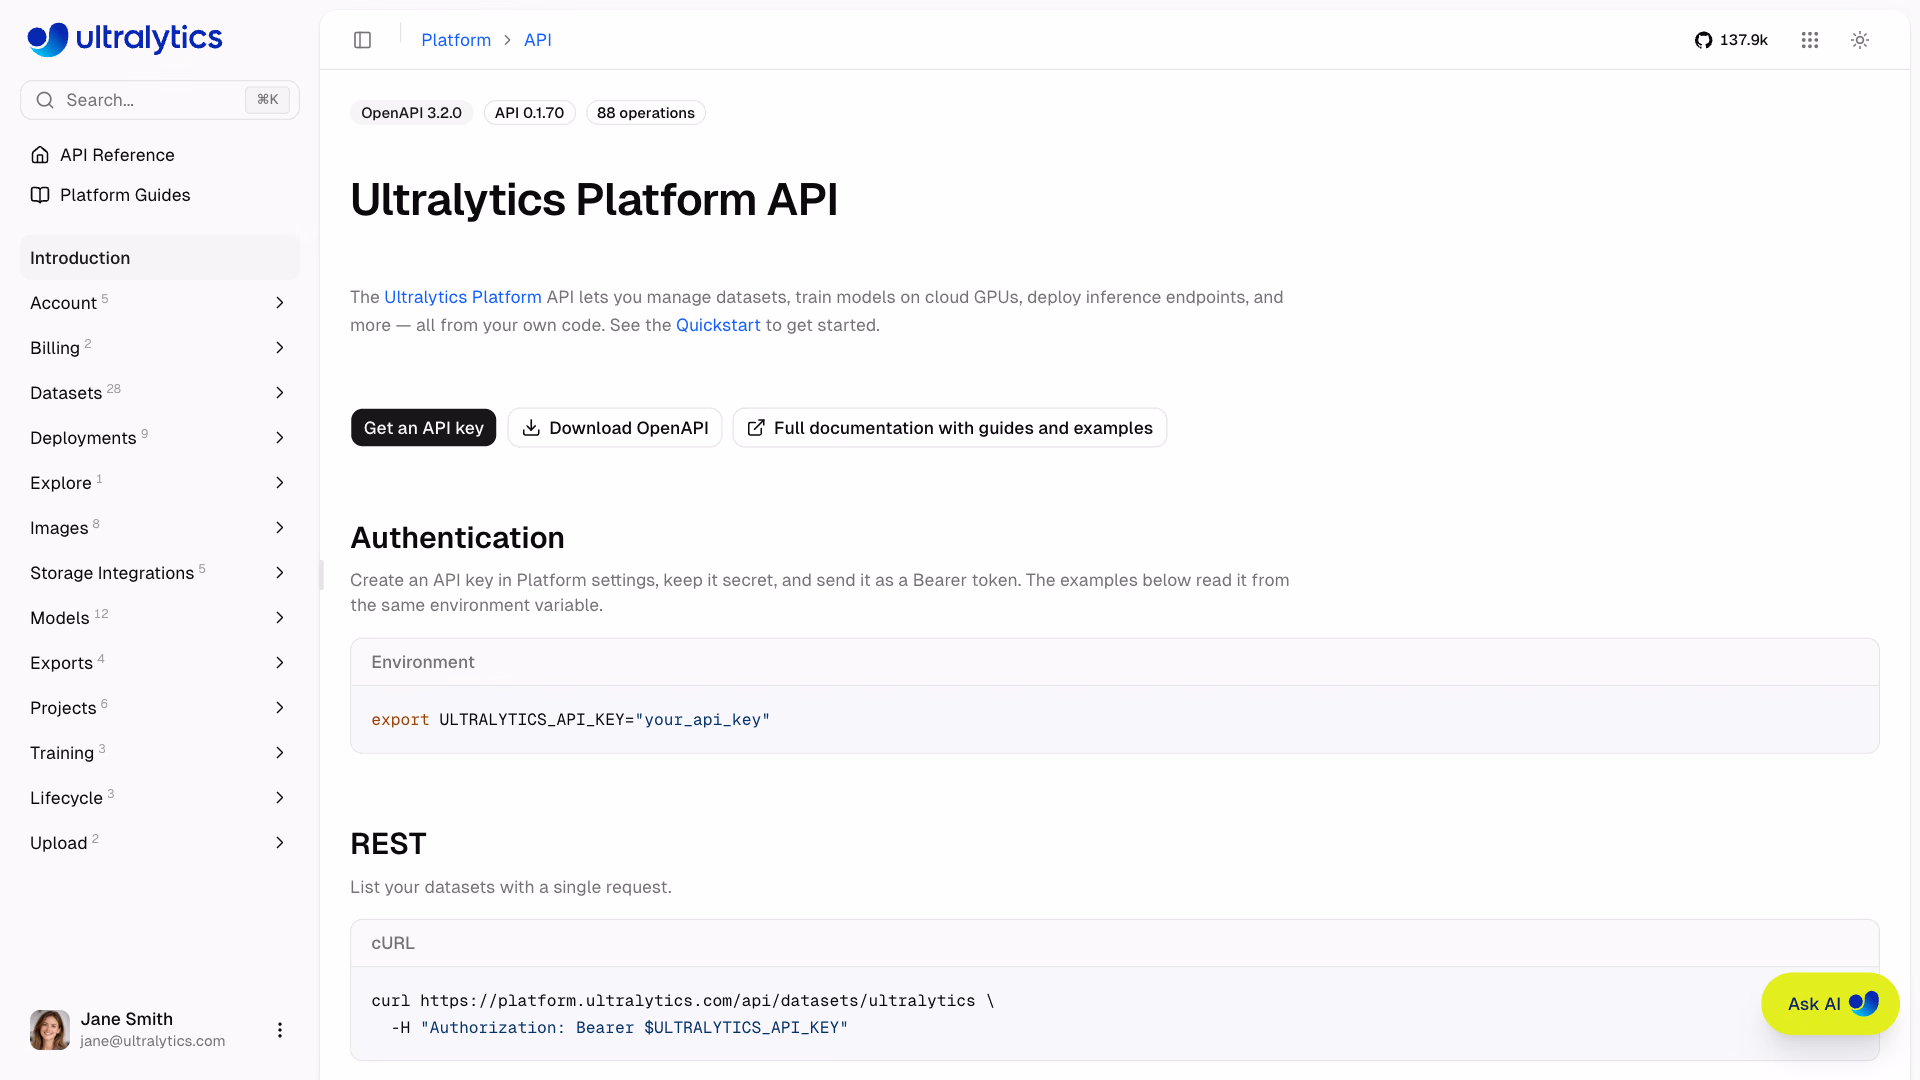Follow the Quickstart text link
Viewport: 1920px width, 1080px height.
click(x=718, y=325)
